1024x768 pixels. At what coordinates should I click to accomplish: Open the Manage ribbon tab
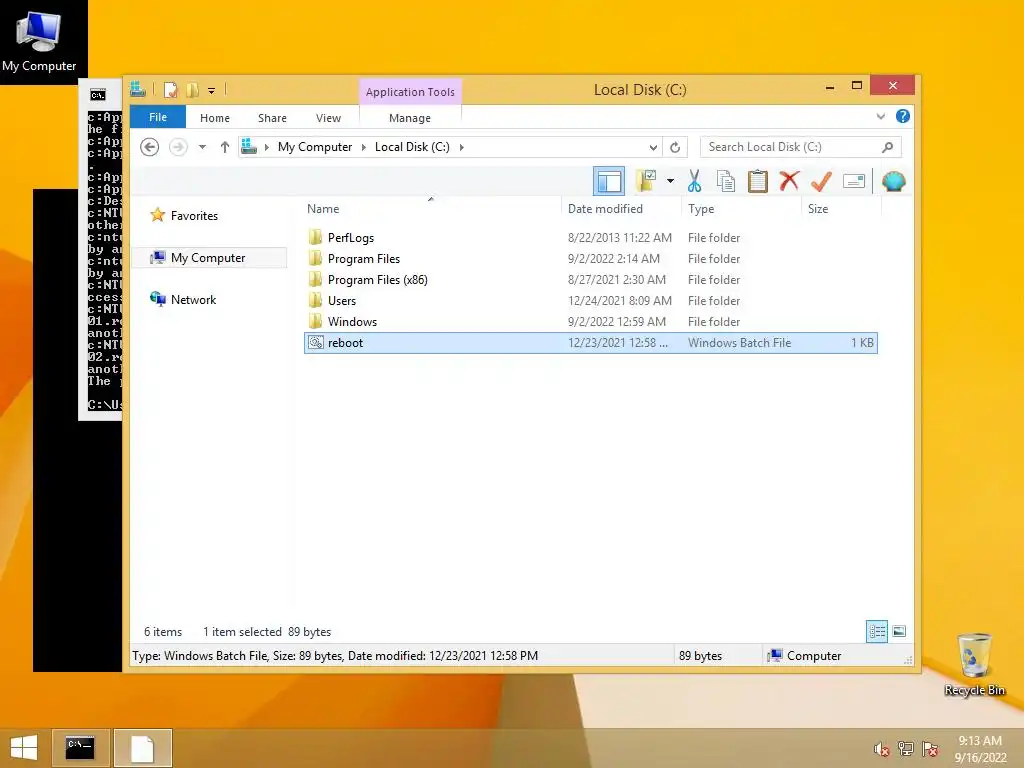tap(409, 118)
